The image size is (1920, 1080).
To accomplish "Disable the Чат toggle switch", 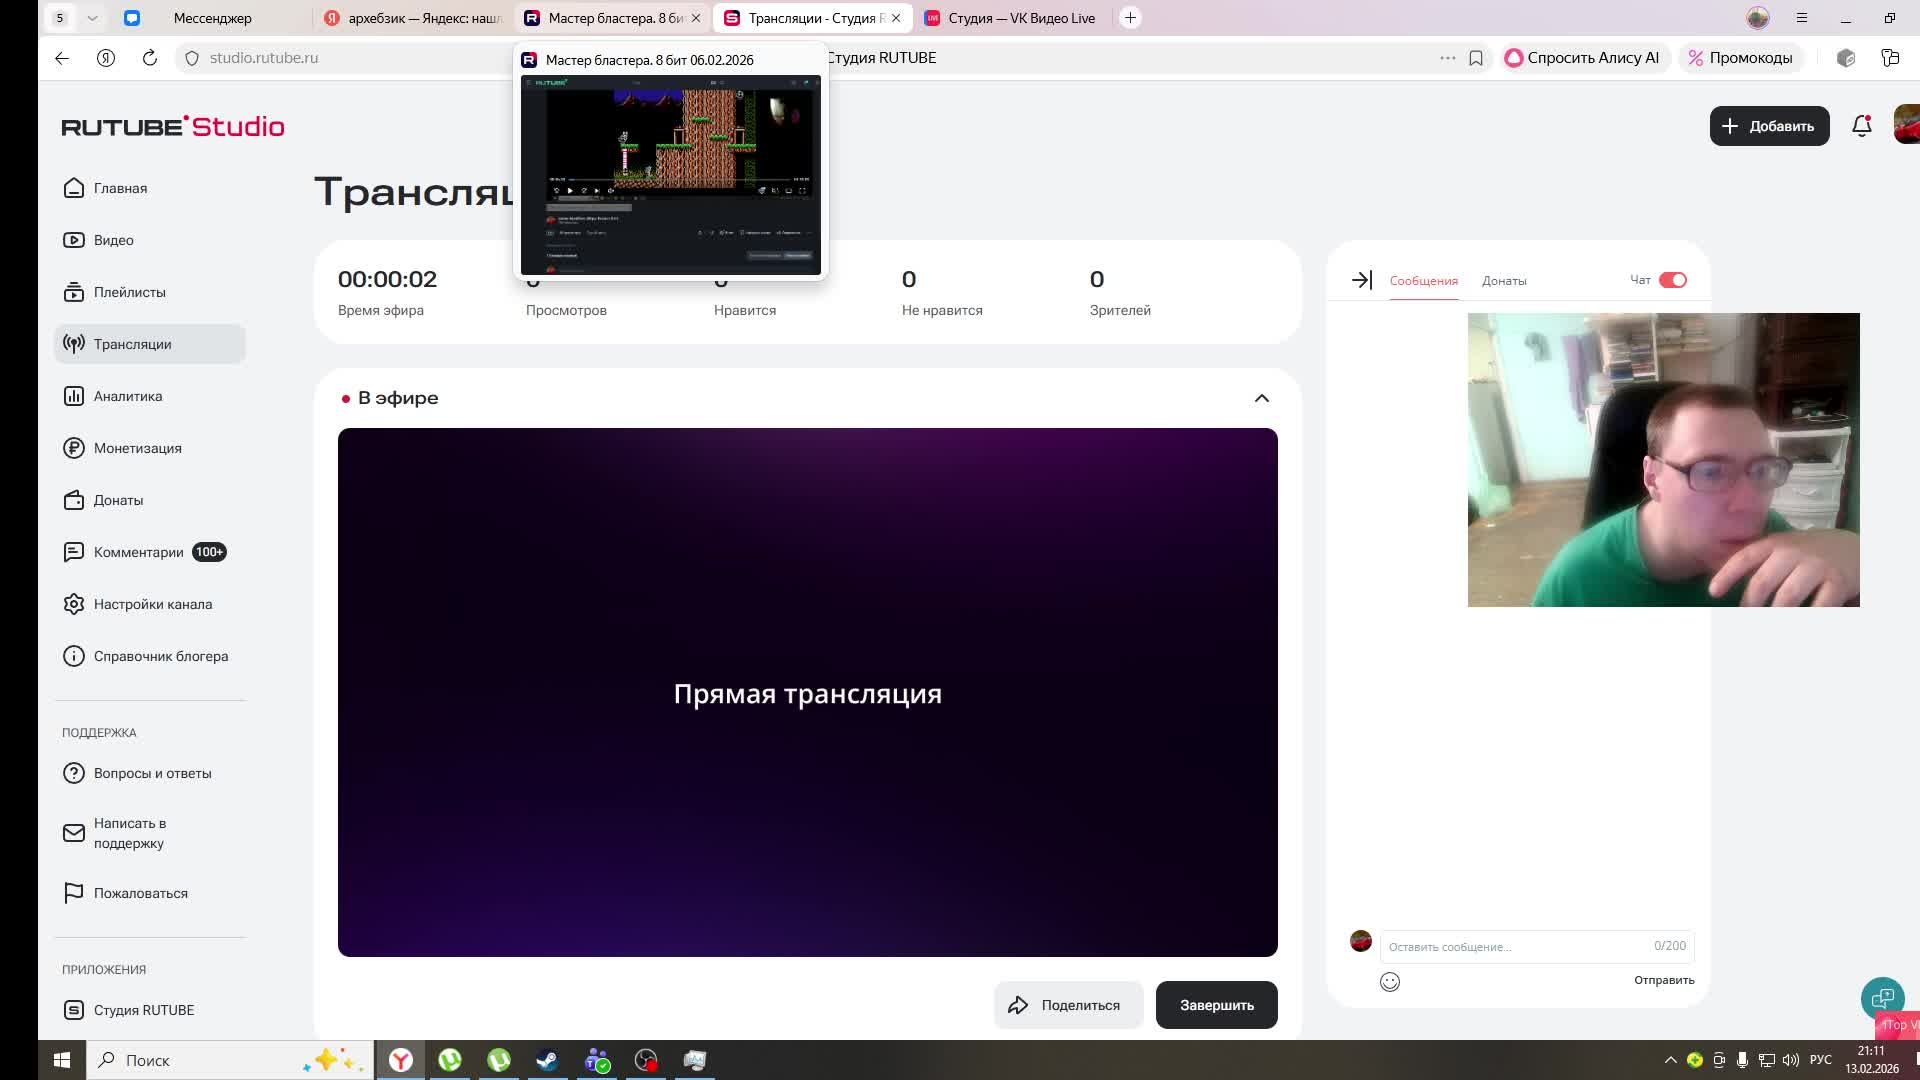I will [x=1672, y=280].
